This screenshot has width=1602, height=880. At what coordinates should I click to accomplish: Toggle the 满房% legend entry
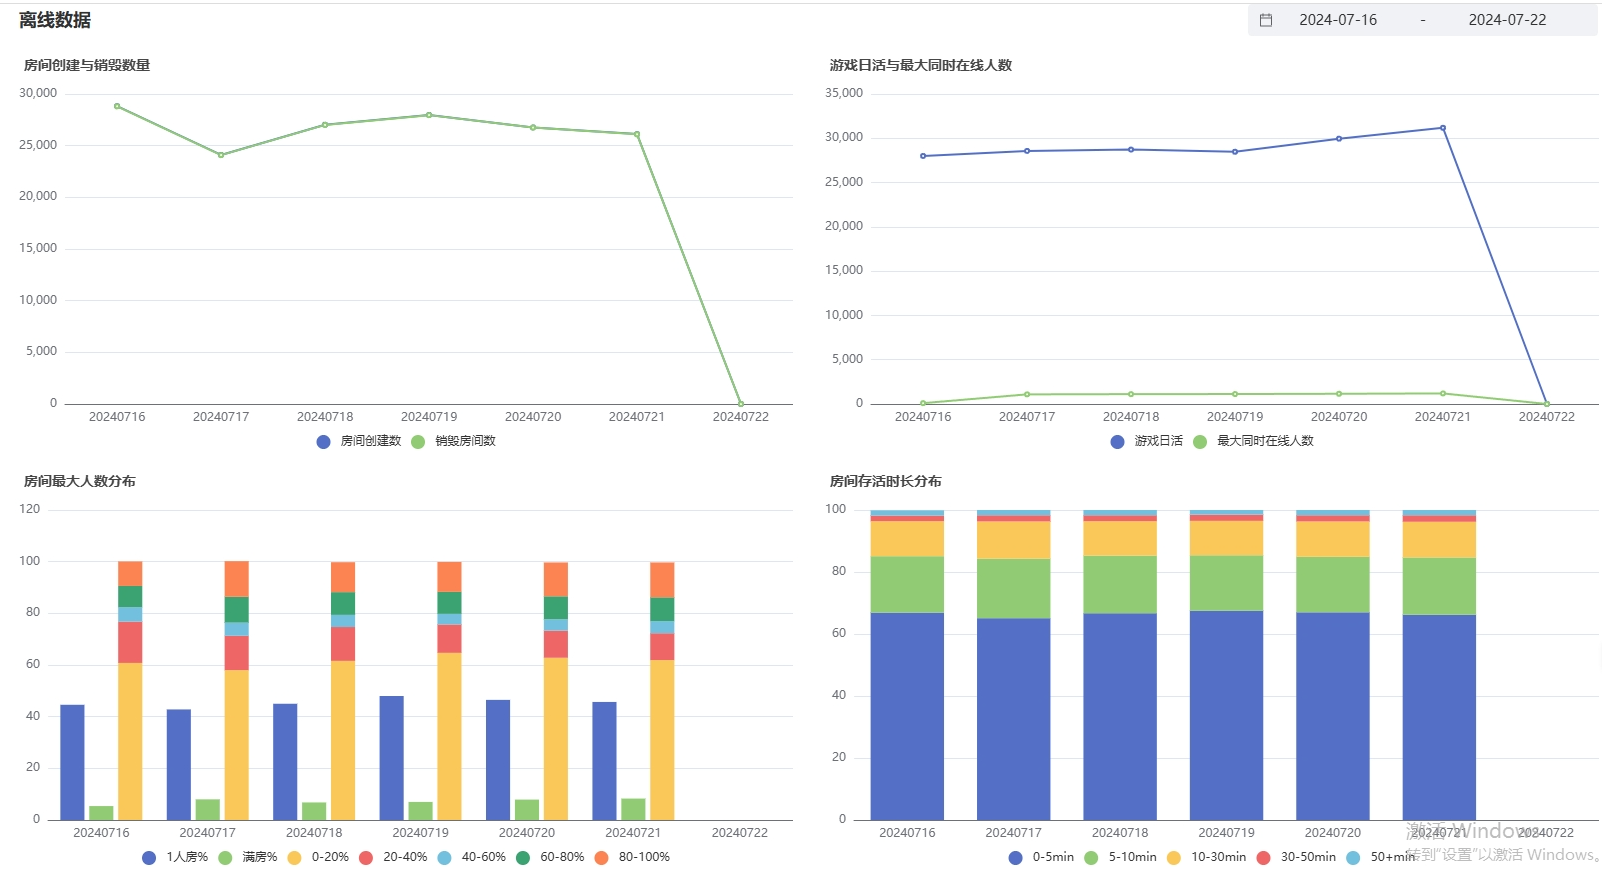coord(247,857)
